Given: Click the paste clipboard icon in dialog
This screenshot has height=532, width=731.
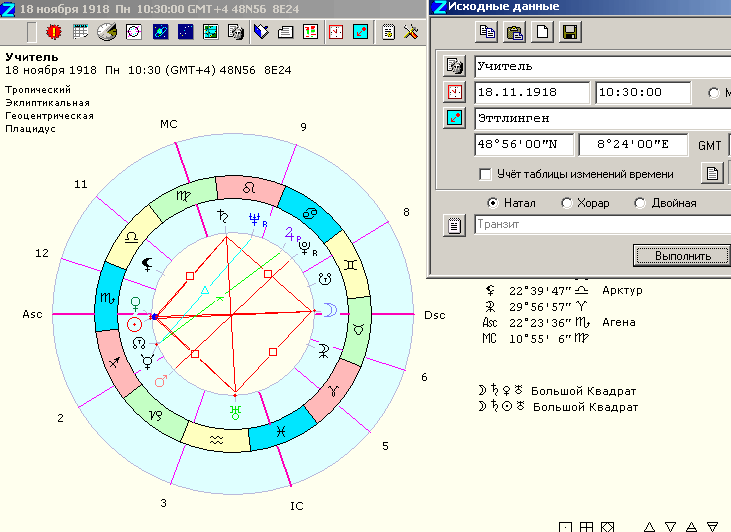Looking at the screenshot, I should [515, 32].
